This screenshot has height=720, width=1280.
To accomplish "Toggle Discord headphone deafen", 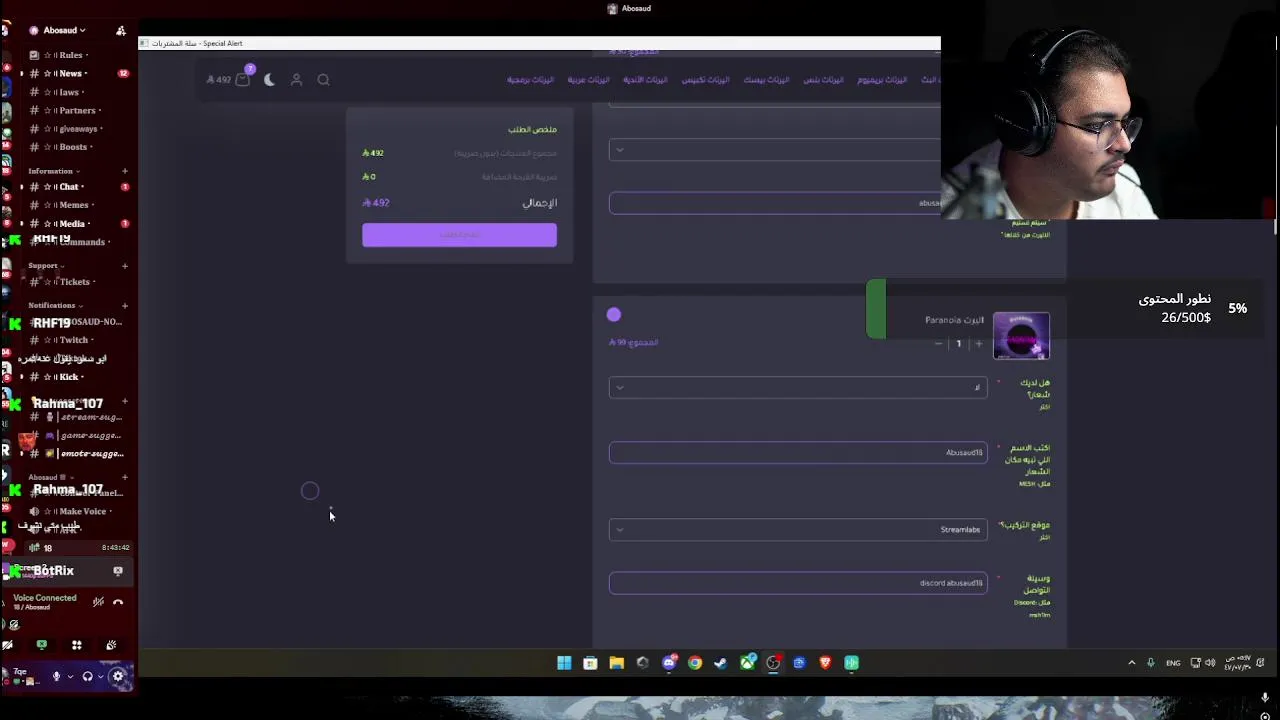I will 87,677.
